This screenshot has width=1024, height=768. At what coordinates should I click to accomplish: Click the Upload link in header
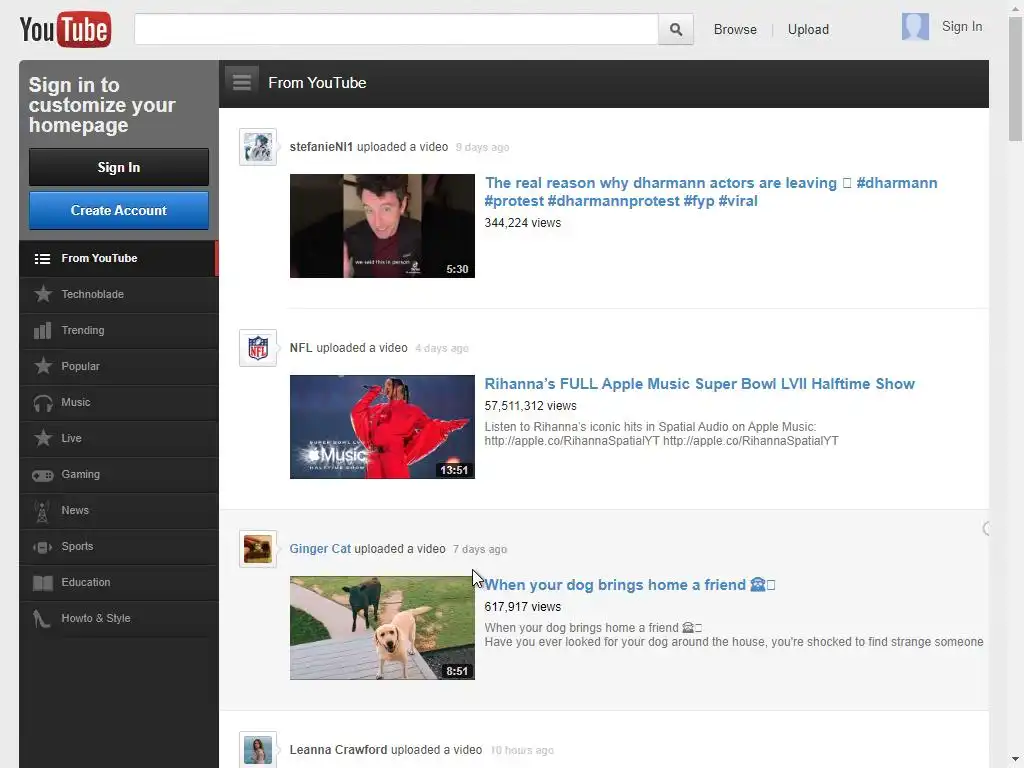click(x=808, y=29)
